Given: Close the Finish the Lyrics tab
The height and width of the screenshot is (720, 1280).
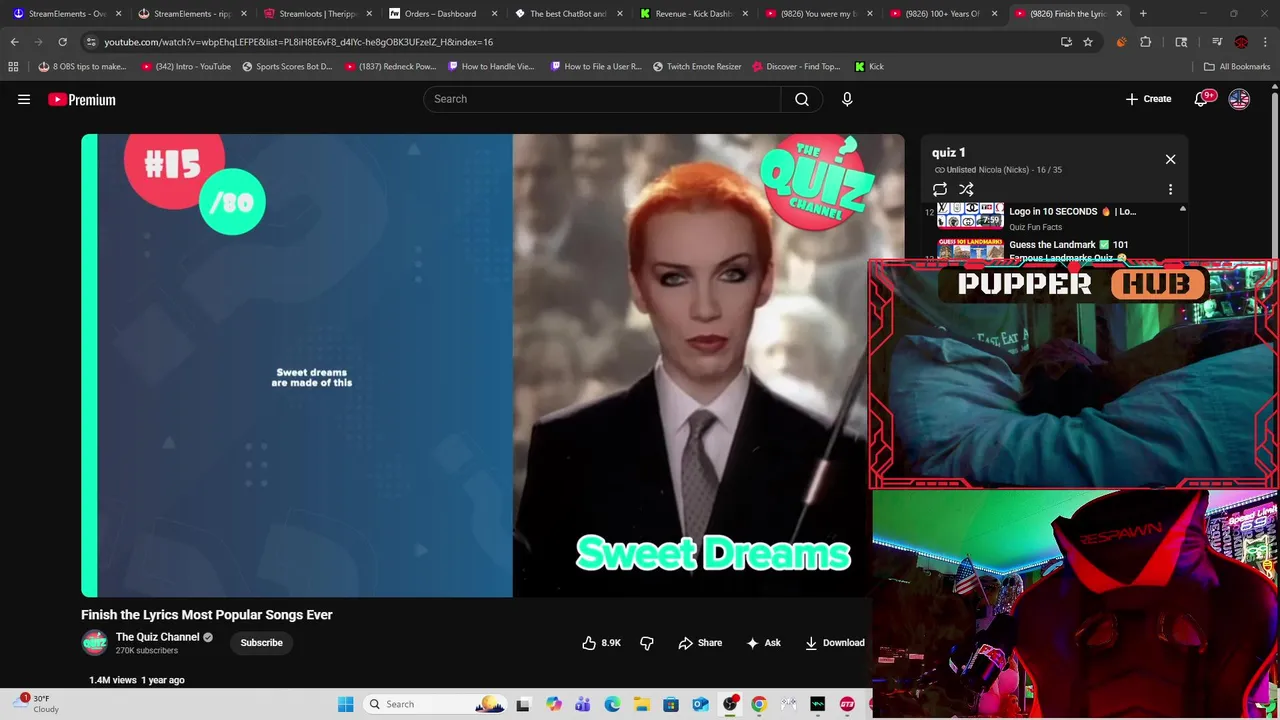Looking at the screenshot, I should click(1119, 14).
